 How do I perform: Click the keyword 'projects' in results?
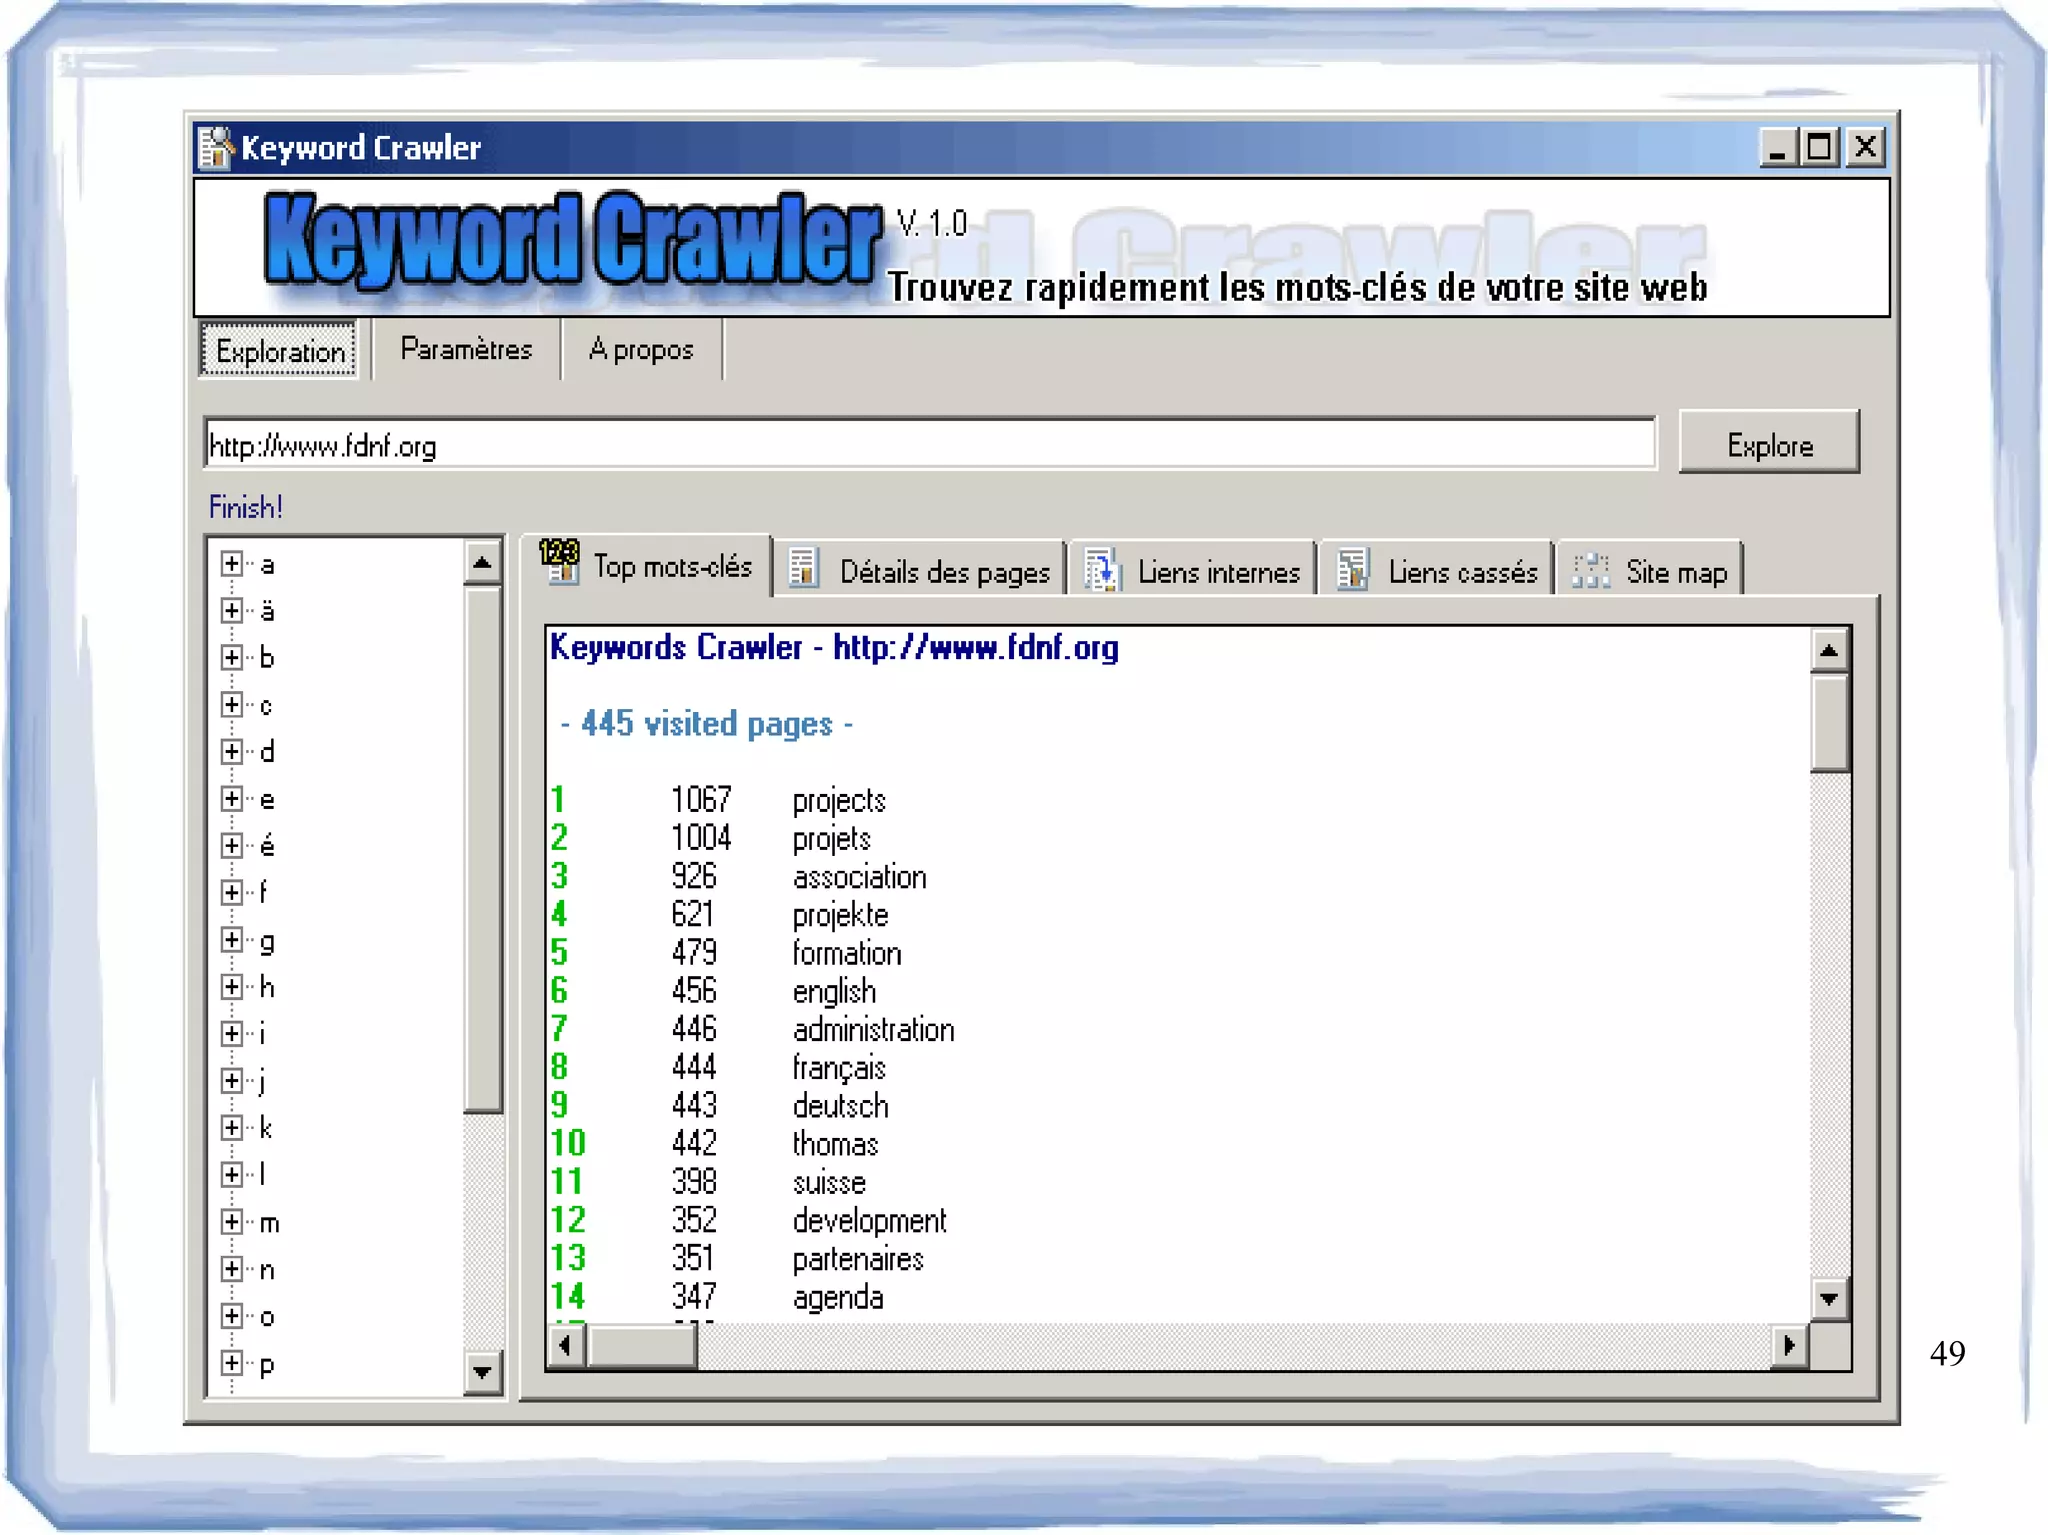coord(839,801)
